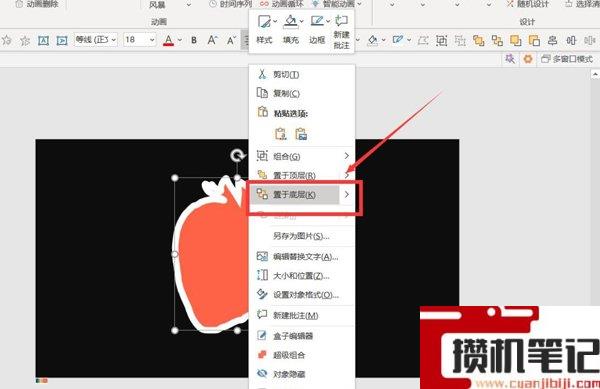Open the Box Editor (盒子编辑器) entry
600x389 pixels.
[302, 336]
